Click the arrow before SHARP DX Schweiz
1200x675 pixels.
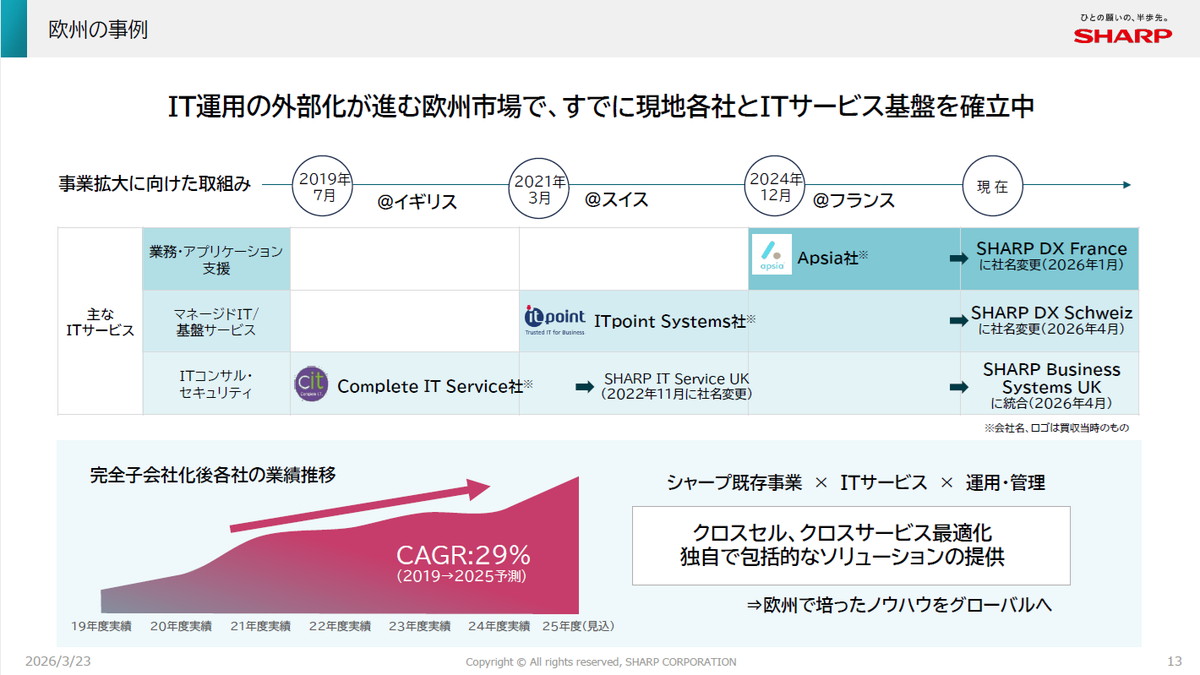pos(958,321)
